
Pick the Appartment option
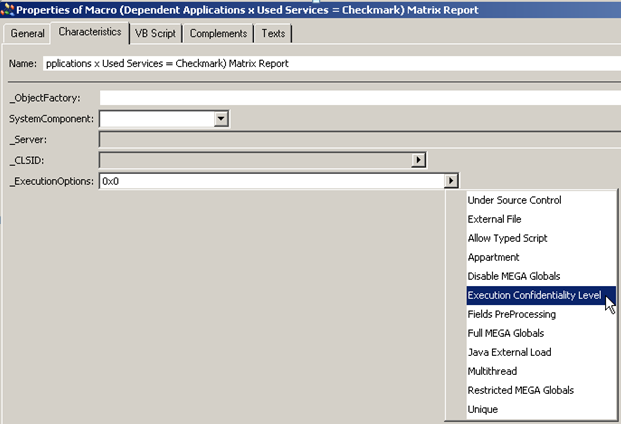(x=494, y=257)
